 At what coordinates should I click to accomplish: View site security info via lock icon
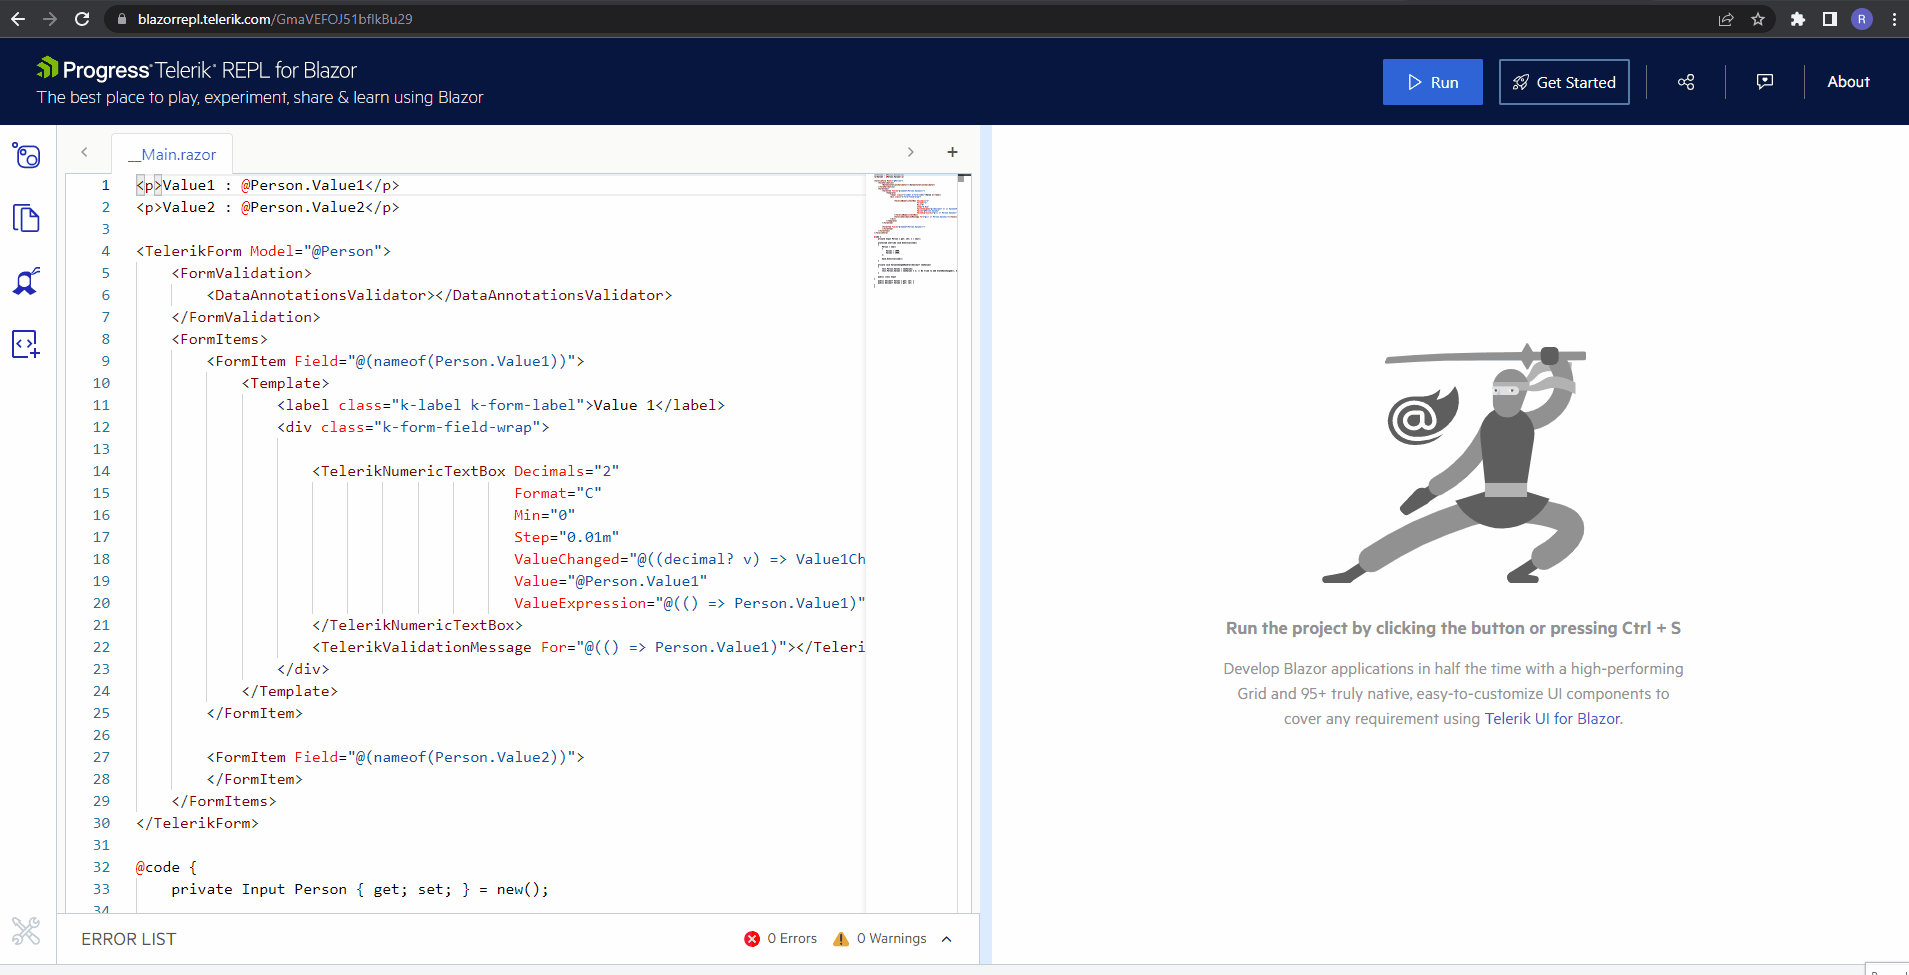pyautogui.click(x=122, y=19)
